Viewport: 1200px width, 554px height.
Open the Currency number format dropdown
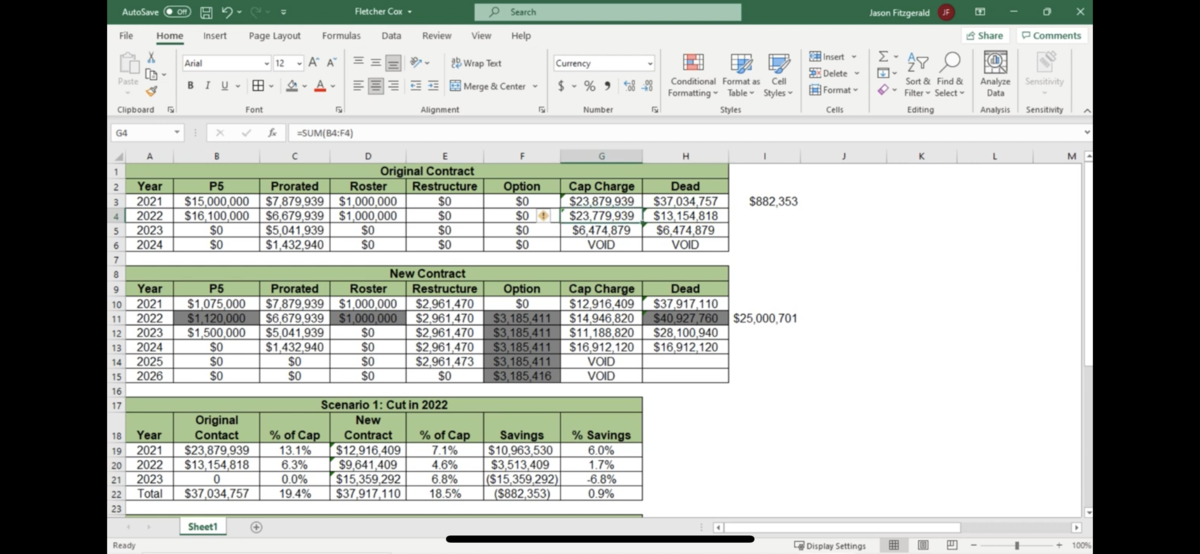click(x=649, y=63)
